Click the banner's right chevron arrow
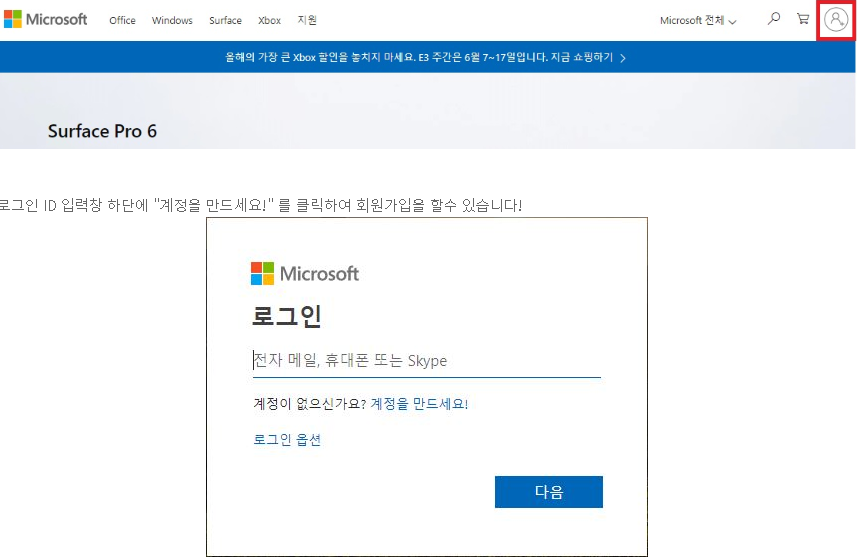This screenshot has height=560, width=857. coord(623,58)
